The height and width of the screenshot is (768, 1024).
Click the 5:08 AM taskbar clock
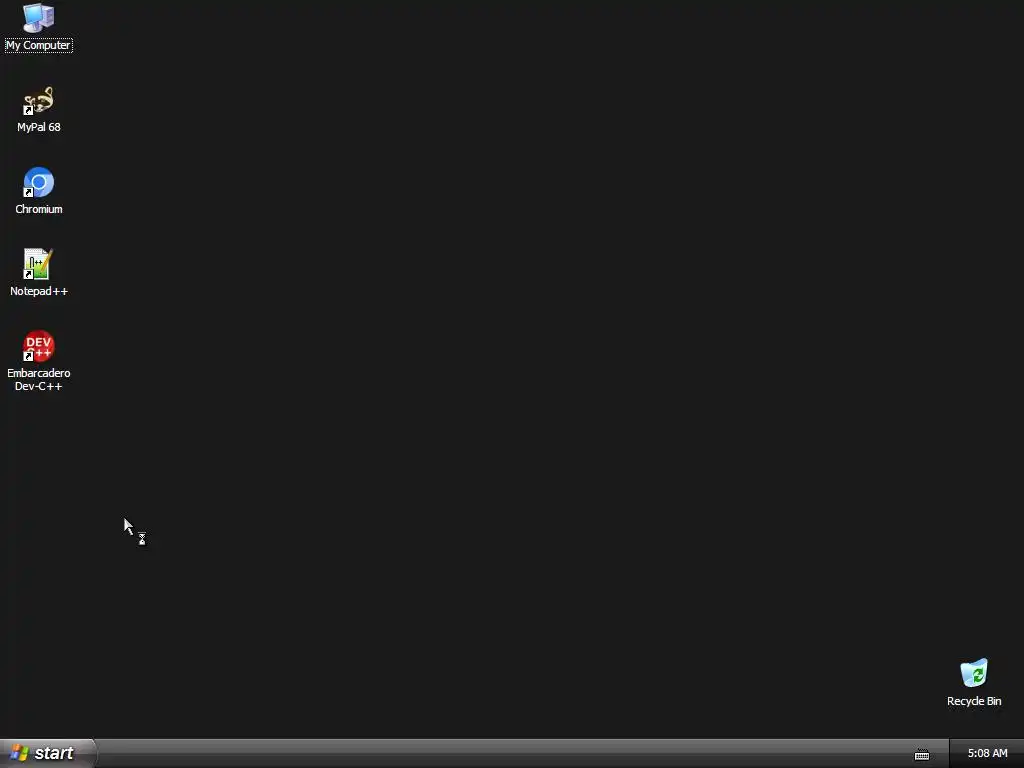point(987,753)
